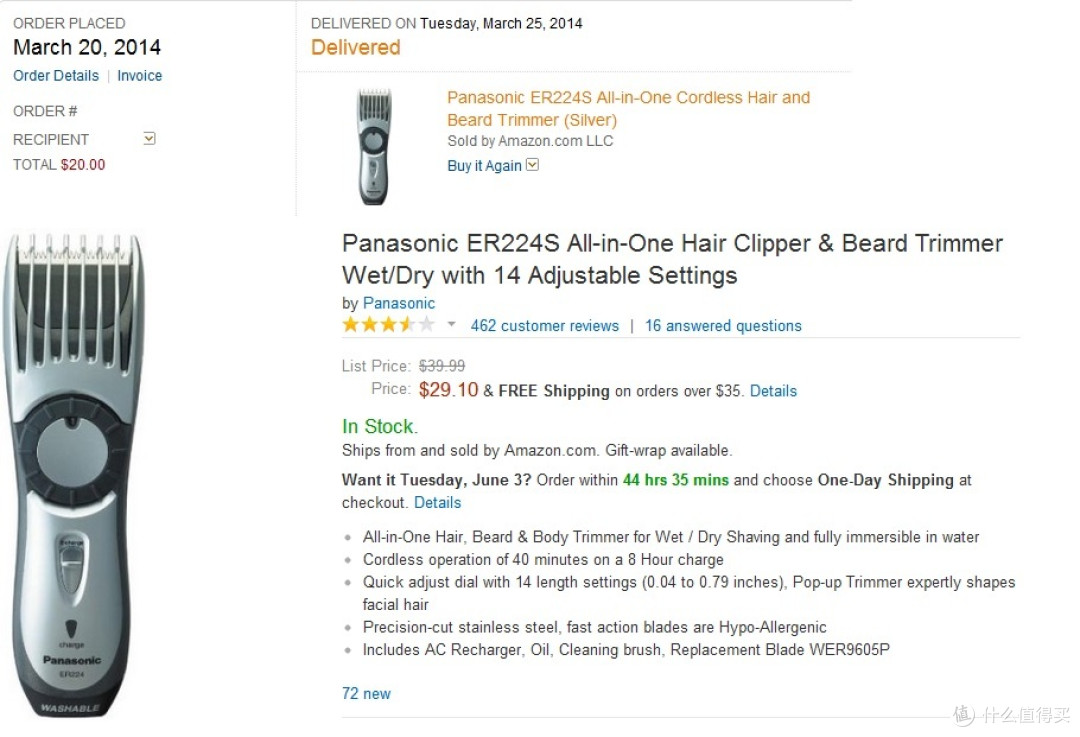Viewport: 1080px width, 737px height.
Task: Open the Invoice link
Action: (140, 76)
